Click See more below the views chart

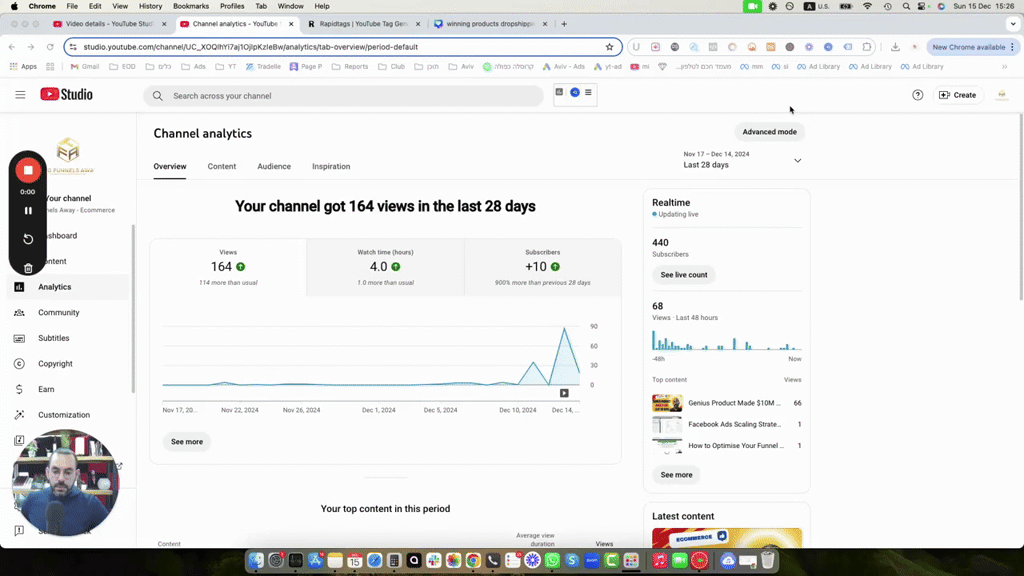click(187, 442)
